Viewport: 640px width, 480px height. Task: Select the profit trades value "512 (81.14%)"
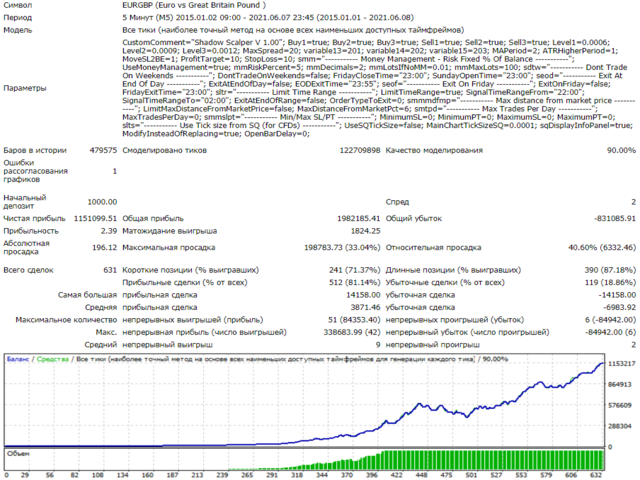pos(354,282)
